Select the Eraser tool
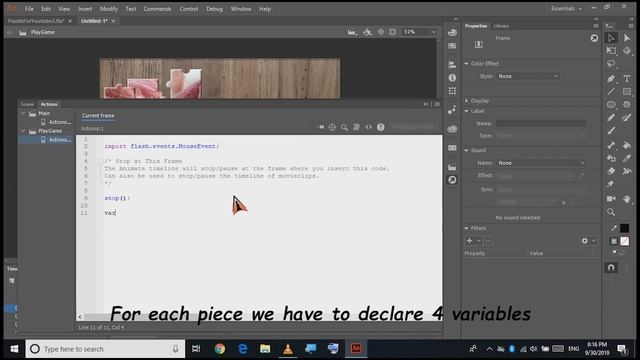This screenshot has height=360, width=640. pos(611,171)
